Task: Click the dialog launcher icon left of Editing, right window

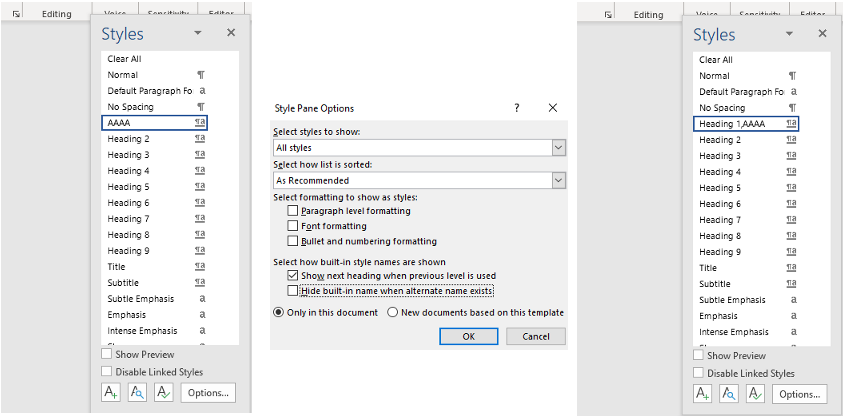Action: point(608,15)
